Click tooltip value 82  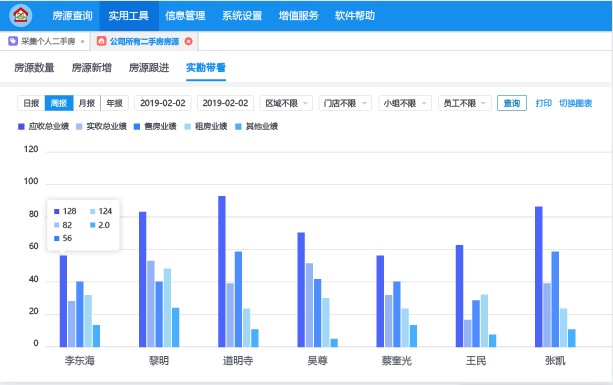click(67, 225)
